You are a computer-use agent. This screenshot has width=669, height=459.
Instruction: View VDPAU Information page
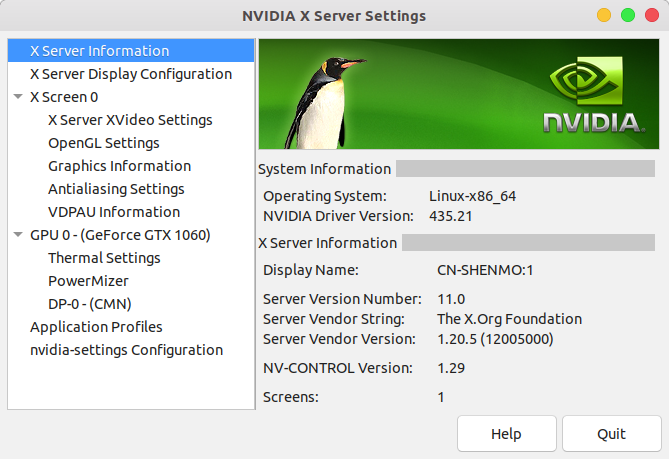[x=131, y=212]
